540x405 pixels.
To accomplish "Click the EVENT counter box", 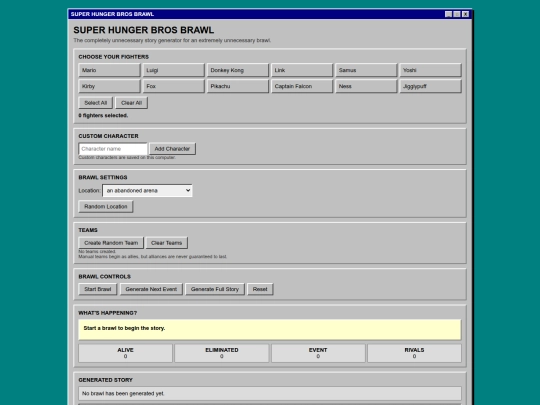I will pyautogui.click(x=318, y=353).
